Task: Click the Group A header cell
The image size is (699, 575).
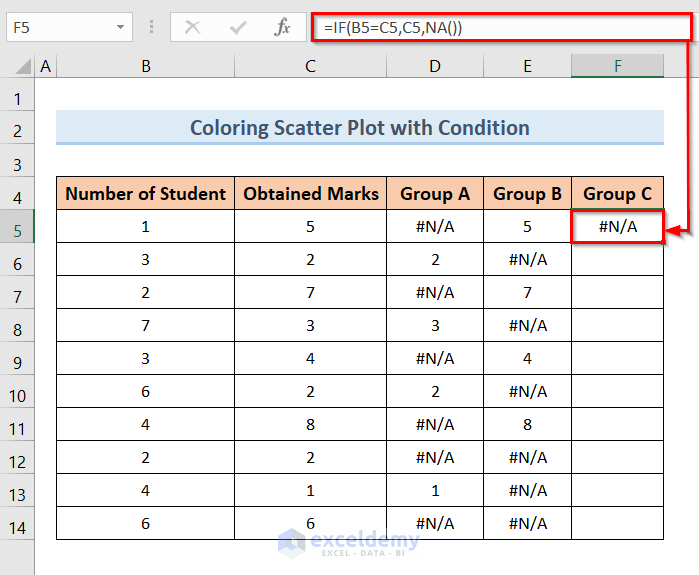Action: 435,194
